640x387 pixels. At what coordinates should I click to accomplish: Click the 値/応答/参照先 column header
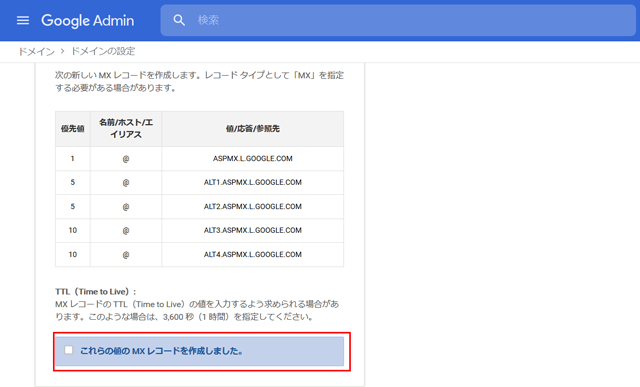253,129
